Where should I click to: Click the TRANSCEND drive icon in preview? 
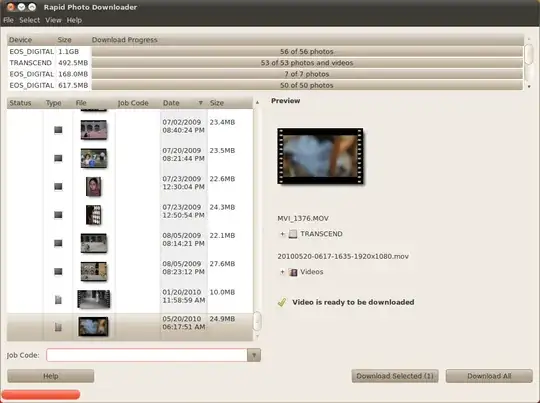[293, 234]
